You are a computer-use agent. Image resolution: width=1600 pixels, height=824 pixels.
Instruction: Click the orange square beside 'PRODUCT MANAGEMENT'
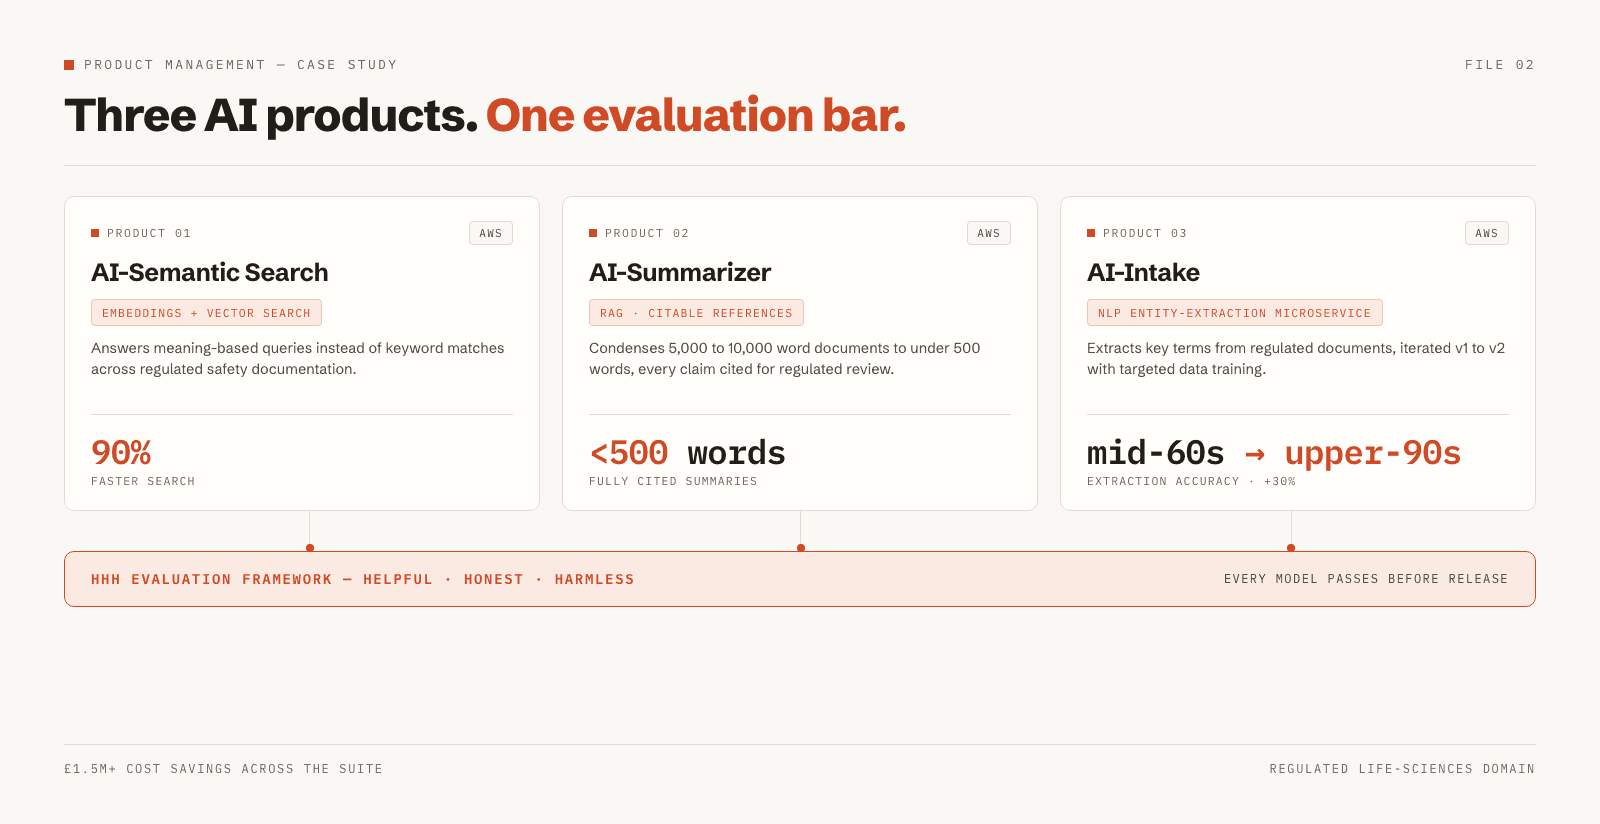tap(69, 65)
